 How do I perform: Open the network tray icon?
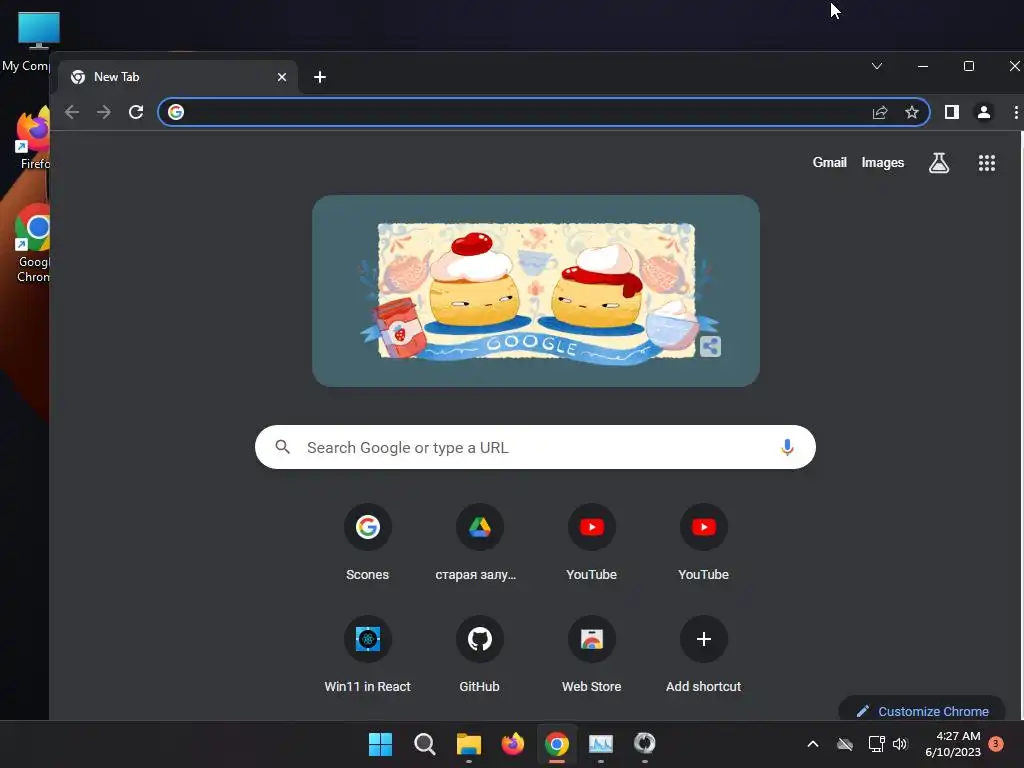[x=876, y=744]
